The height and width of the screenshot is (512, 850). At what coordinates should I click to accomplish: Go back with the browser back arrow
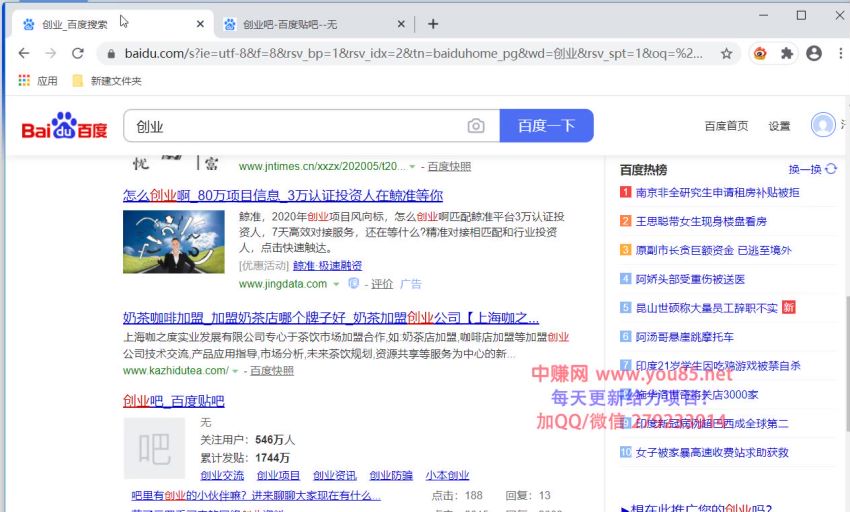tap(23, 53)
